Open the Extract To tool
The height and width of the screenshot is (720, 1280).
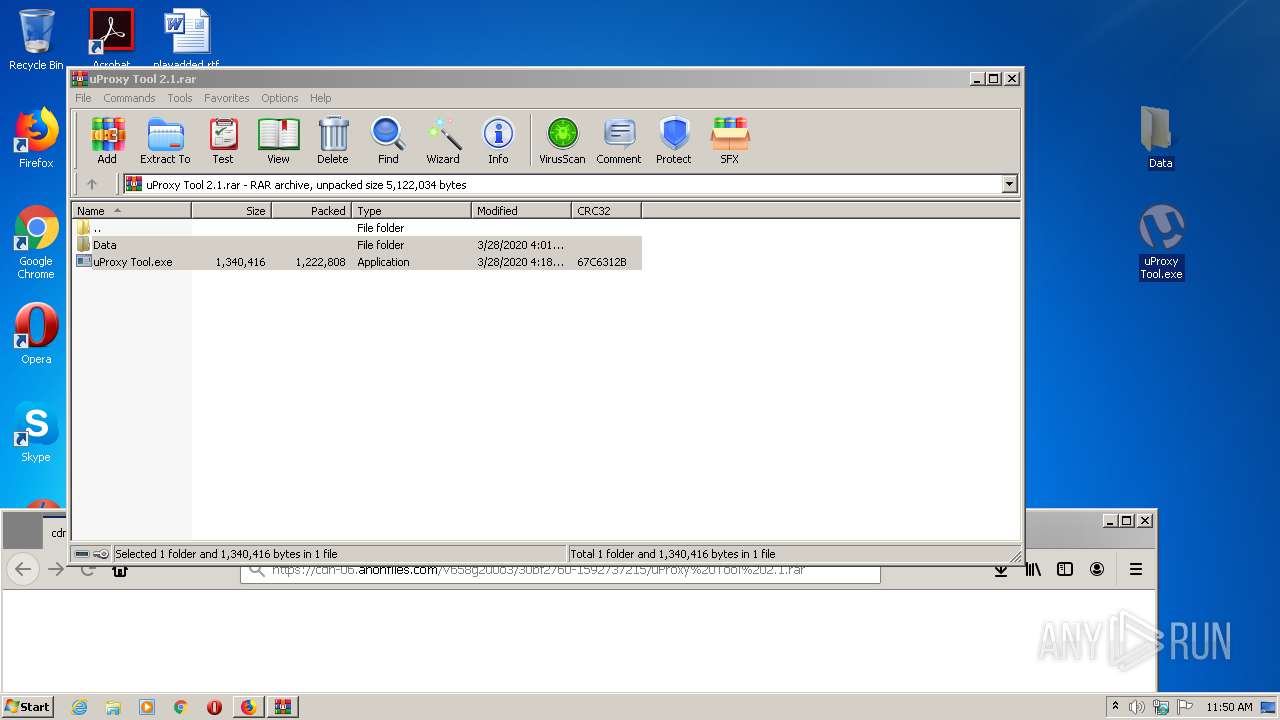pos(165,140)
